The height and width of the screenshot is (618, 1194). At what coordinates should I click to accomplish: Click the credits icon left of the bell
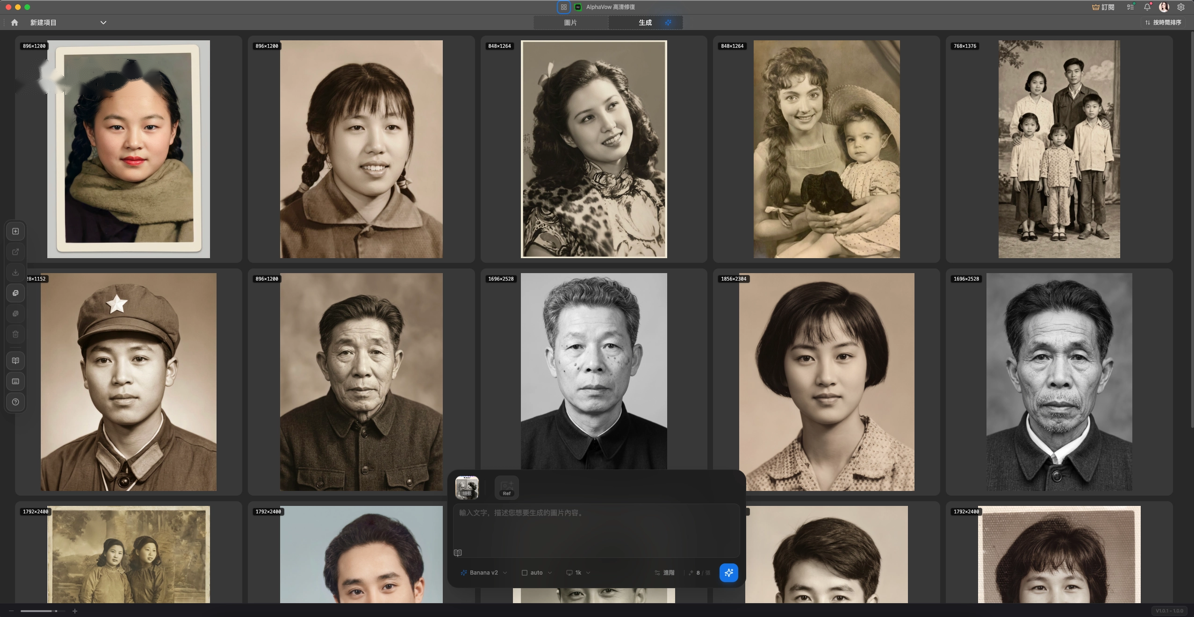click(1131, 7)
